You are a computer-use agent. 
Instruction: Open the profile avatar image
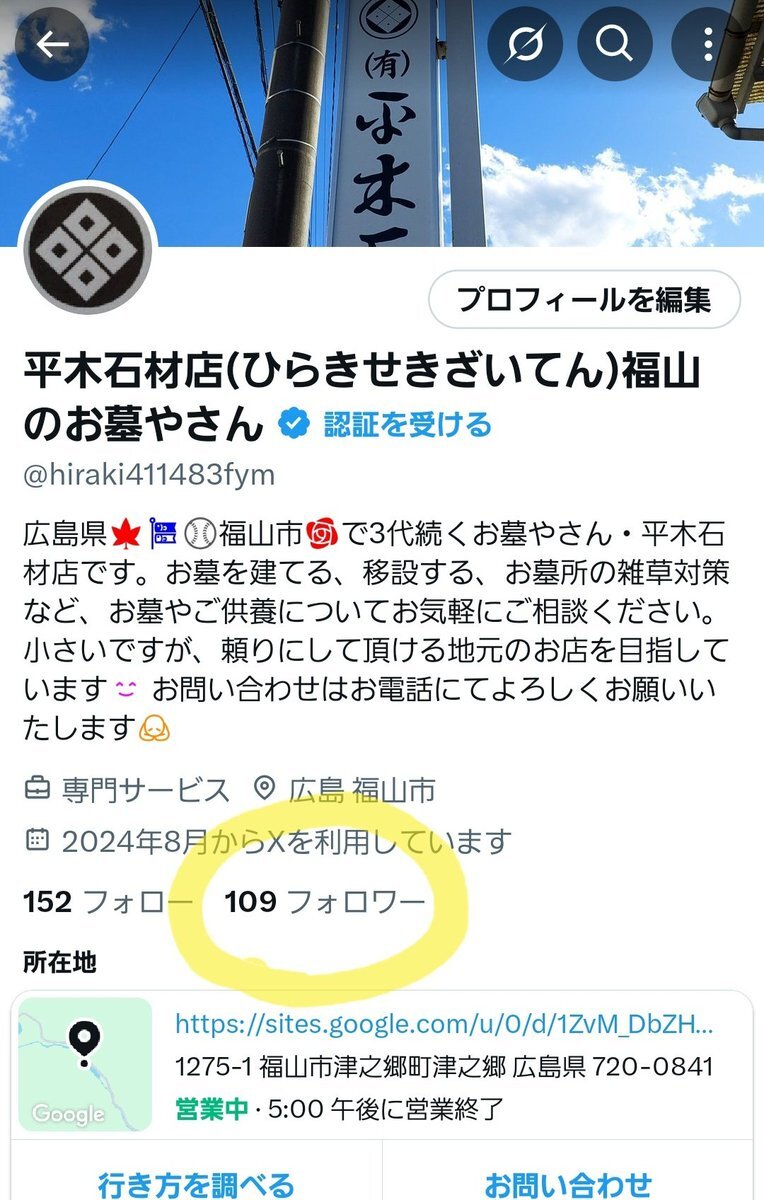pyautogui.click(x=90, y=248)
